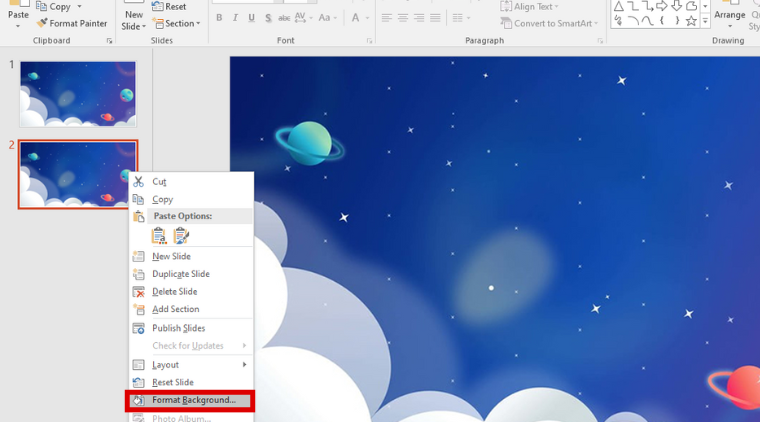Open Change Case dropdown

(328, 18)
